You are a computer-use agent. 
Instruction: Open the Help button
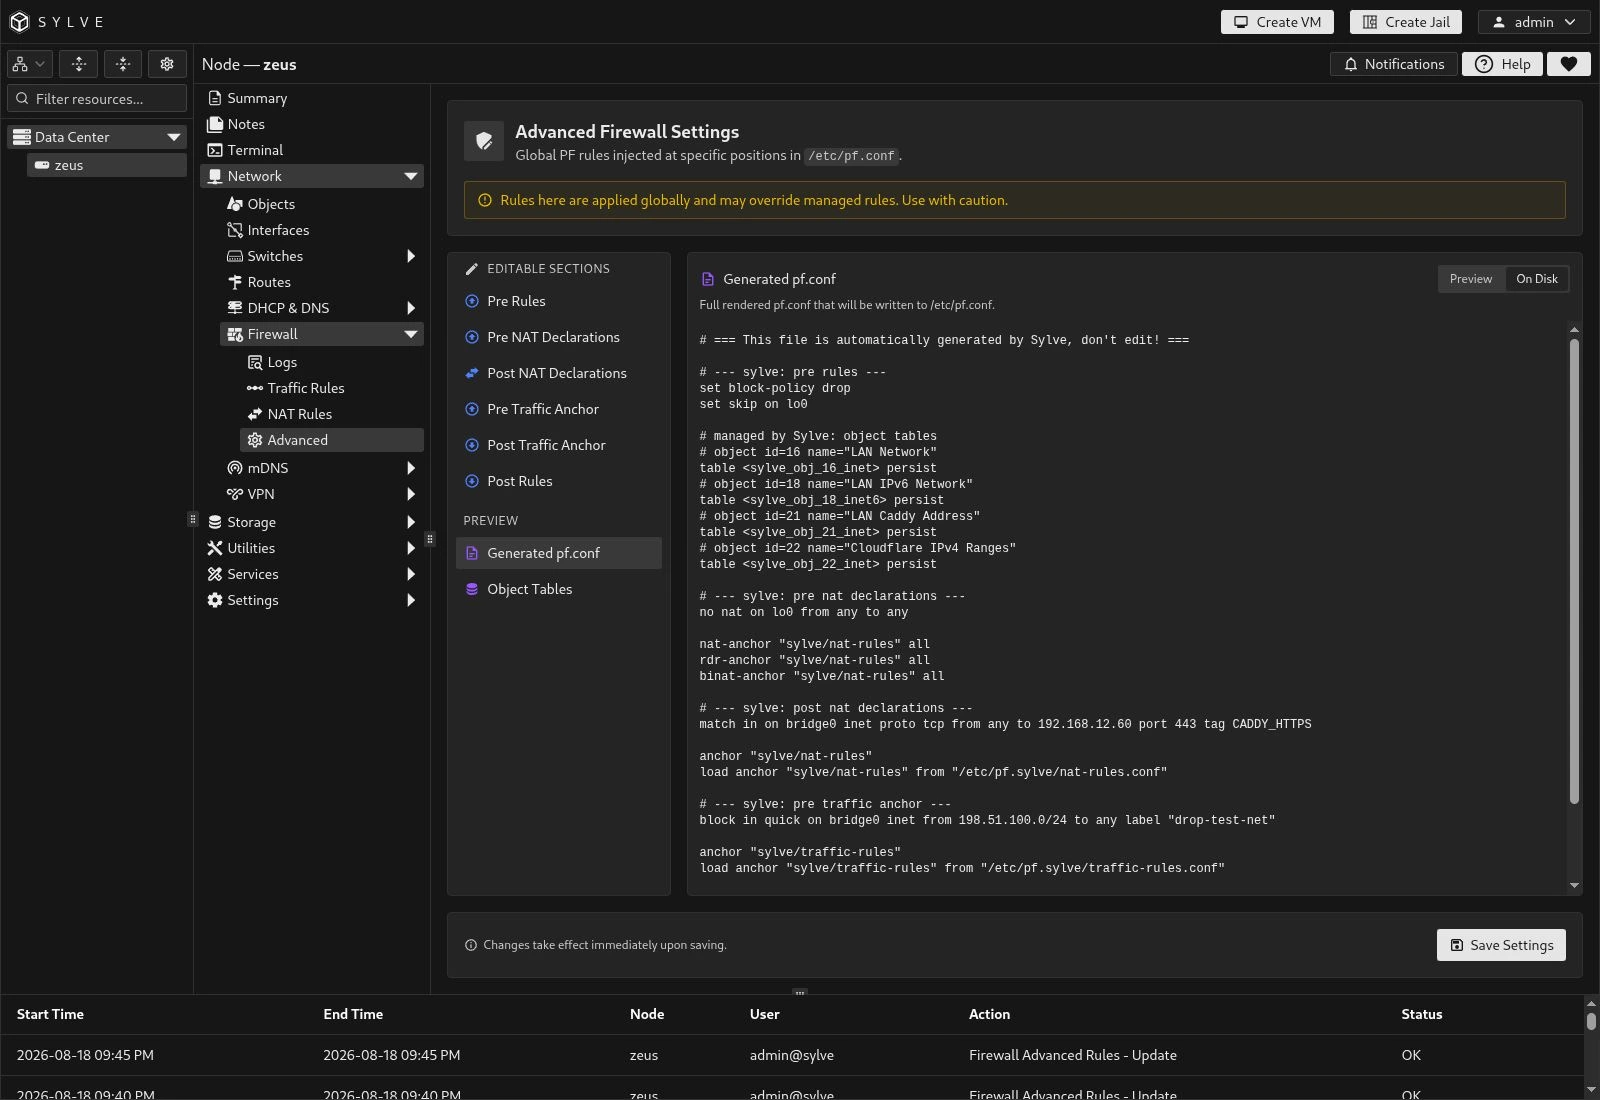click(x=1502, y=64)
